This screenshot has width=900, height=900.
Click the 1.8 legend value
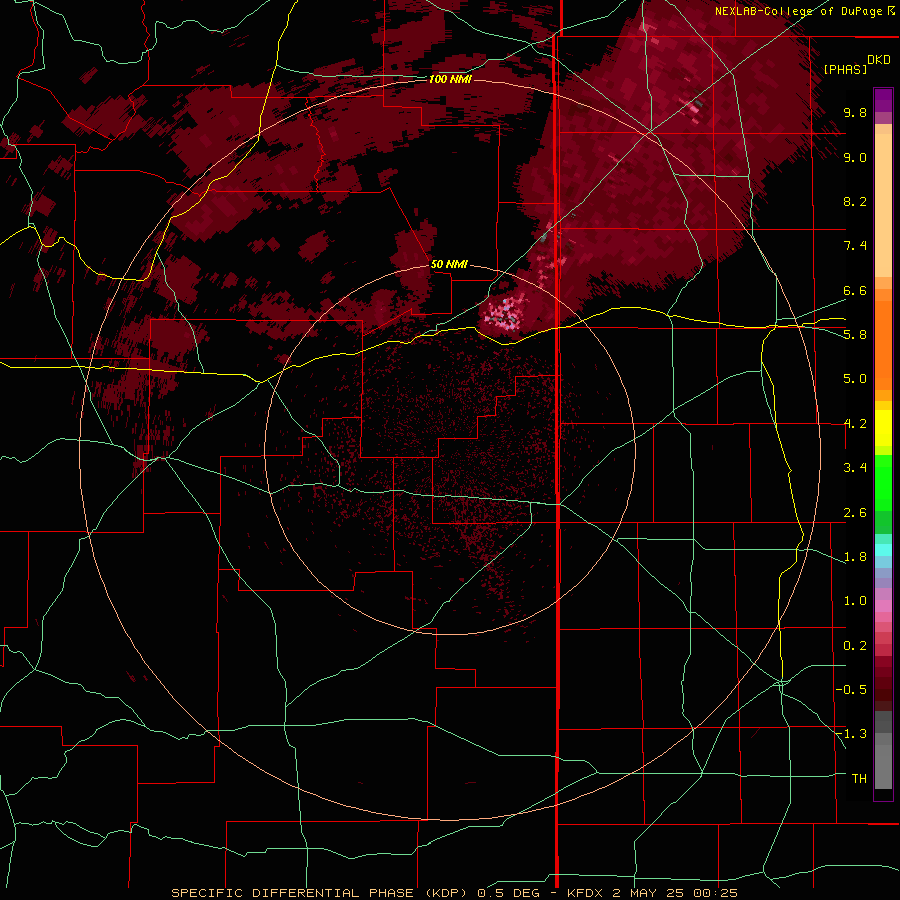pos(855,557)
